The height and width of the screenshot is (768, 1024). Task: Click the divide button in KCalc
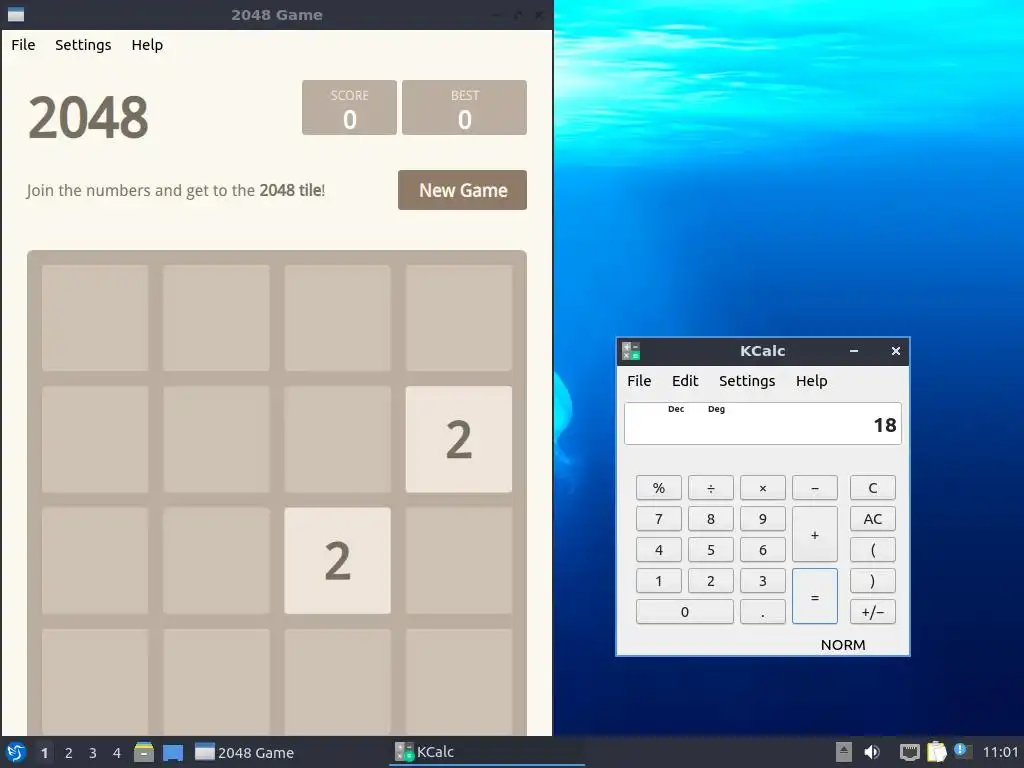point(711,488)
